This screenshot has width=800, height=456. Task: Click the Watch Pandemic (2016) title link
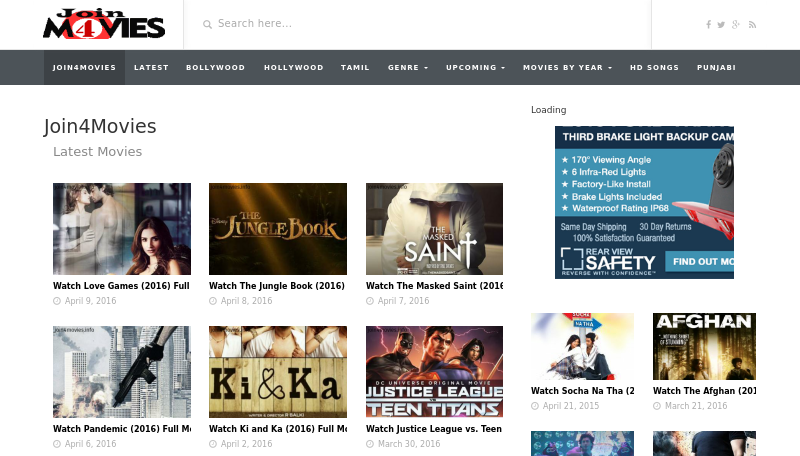122,429
